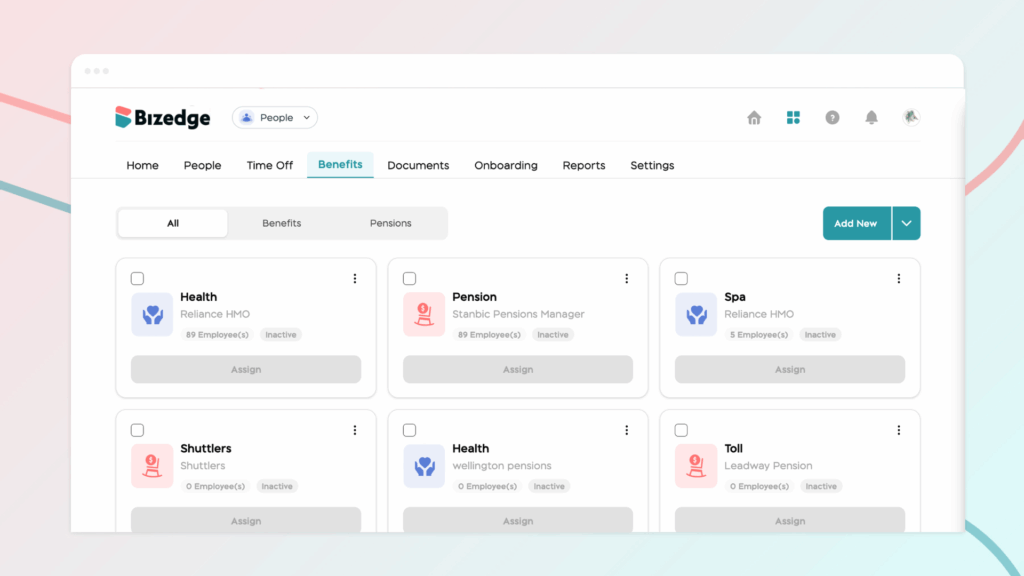1024x576 pixels.
Task: Go to the Onboarding tab
Action: click(x=506, y=166)
